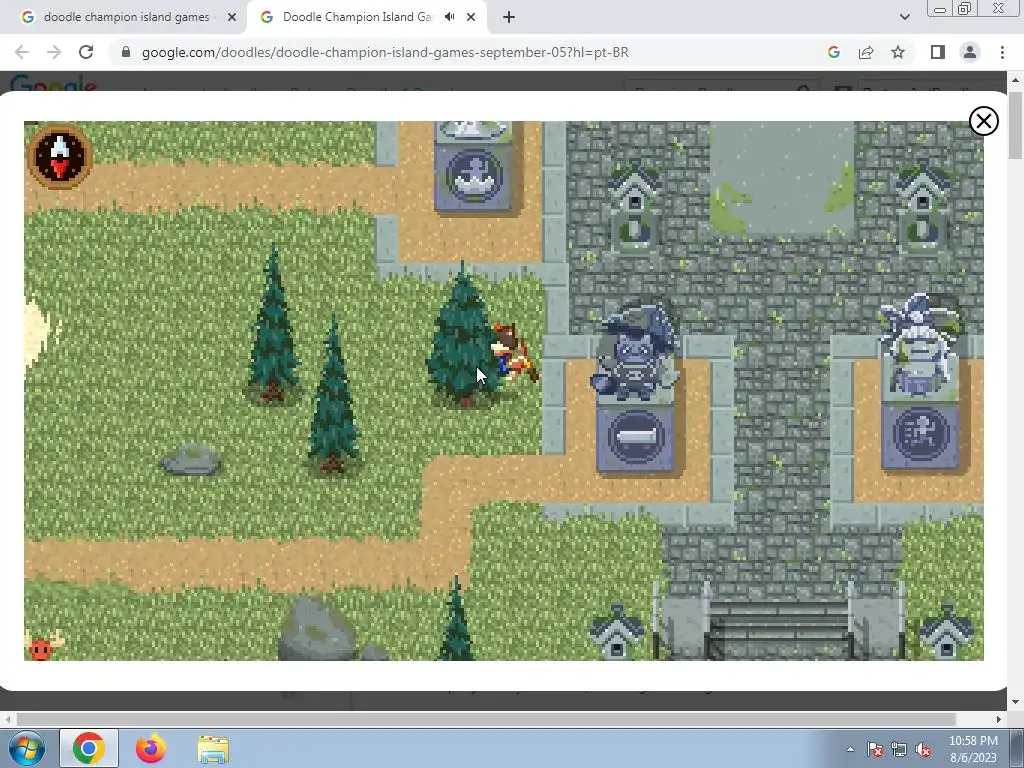The height and width of the screenshot is (768, 1024).
Task: Click the horizontal scrollbar right arrow
Action: 999,719
